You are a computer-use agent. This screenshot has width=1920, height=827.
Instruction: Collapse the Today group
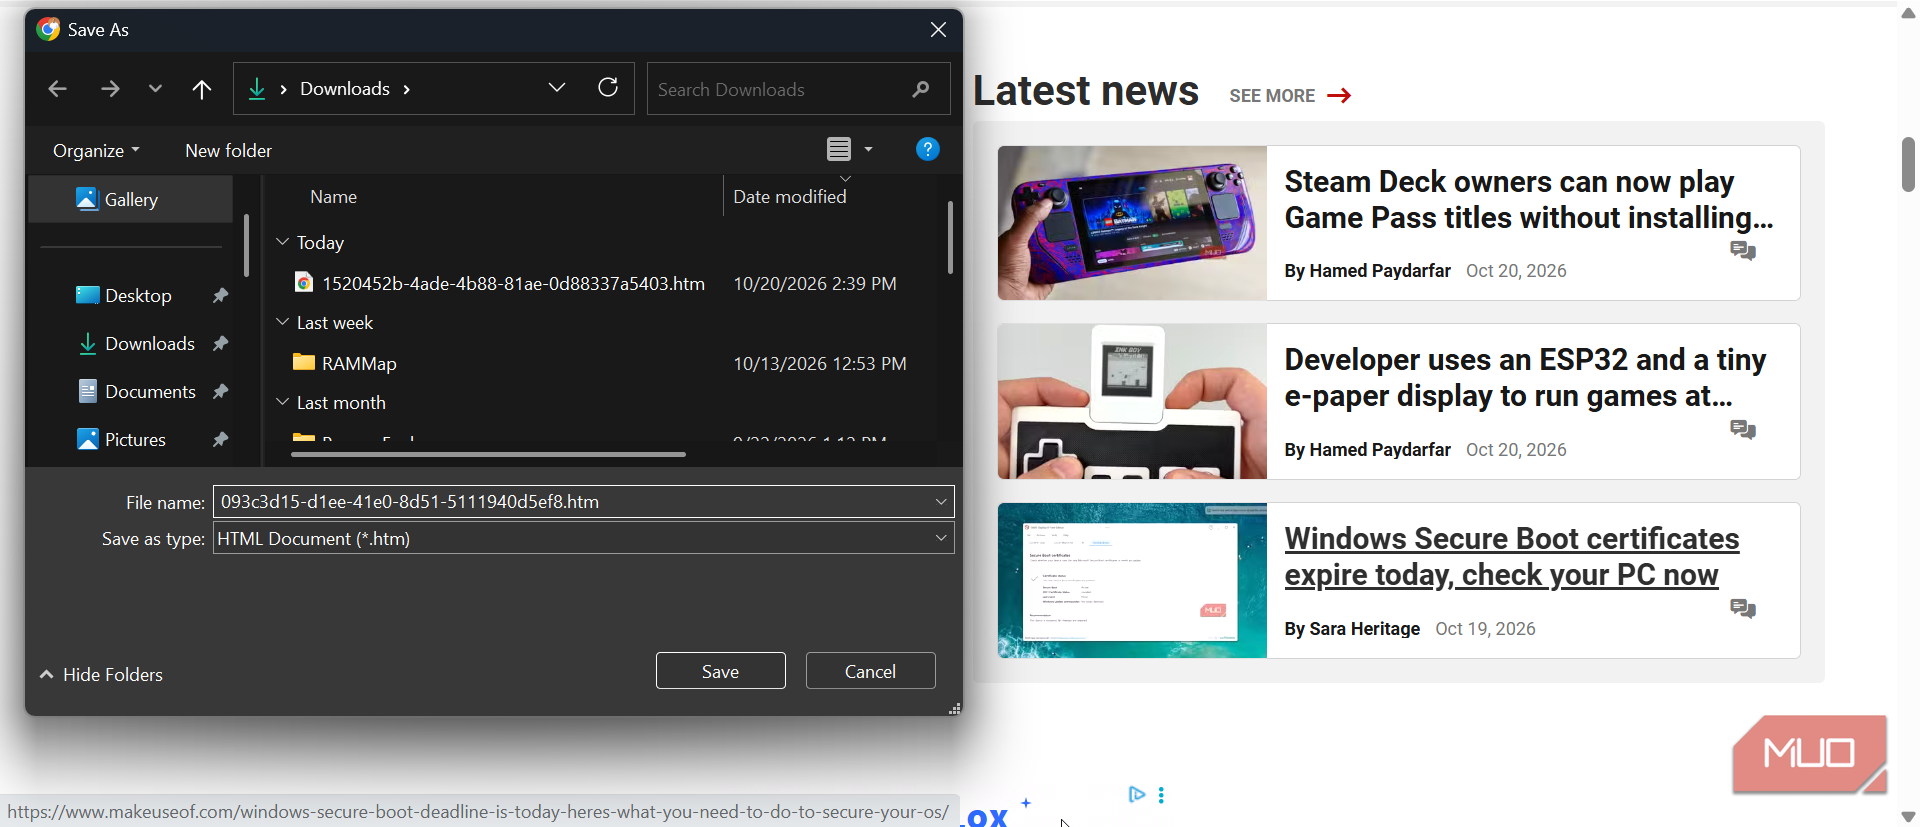click(x=283, y=242)
